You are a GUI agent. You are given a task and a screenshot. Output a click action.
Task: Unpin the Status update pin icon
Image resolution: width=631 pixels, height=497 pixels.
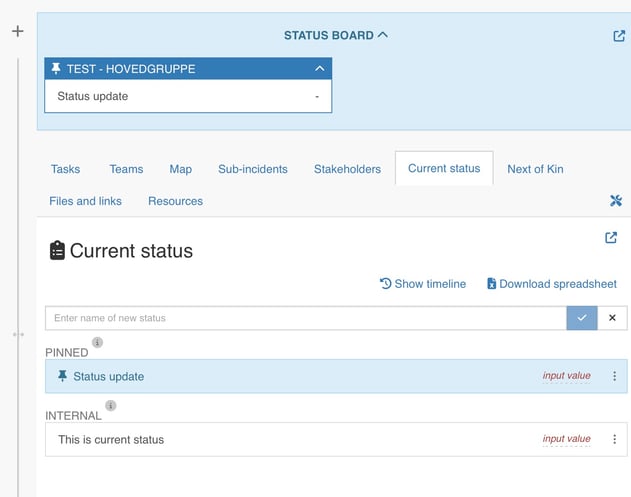[x=63, y=377]
